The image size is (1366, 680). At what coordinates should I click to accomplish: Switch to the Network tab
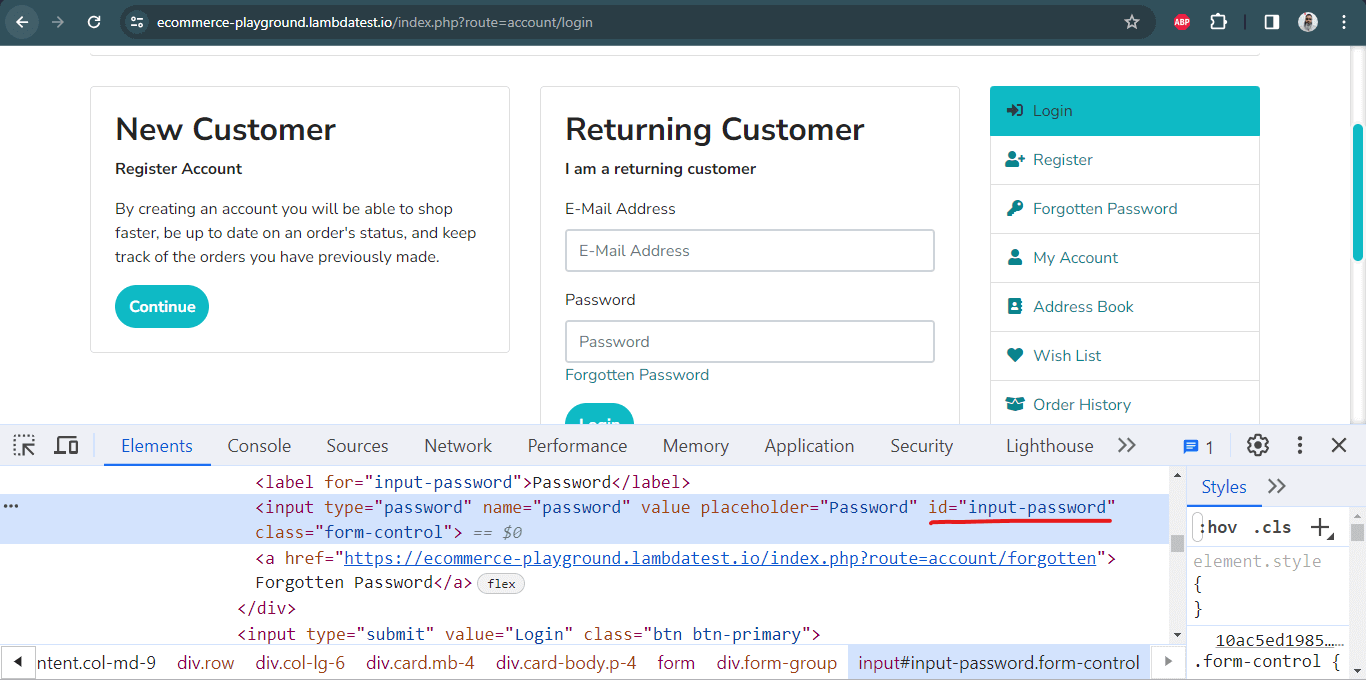457,445
